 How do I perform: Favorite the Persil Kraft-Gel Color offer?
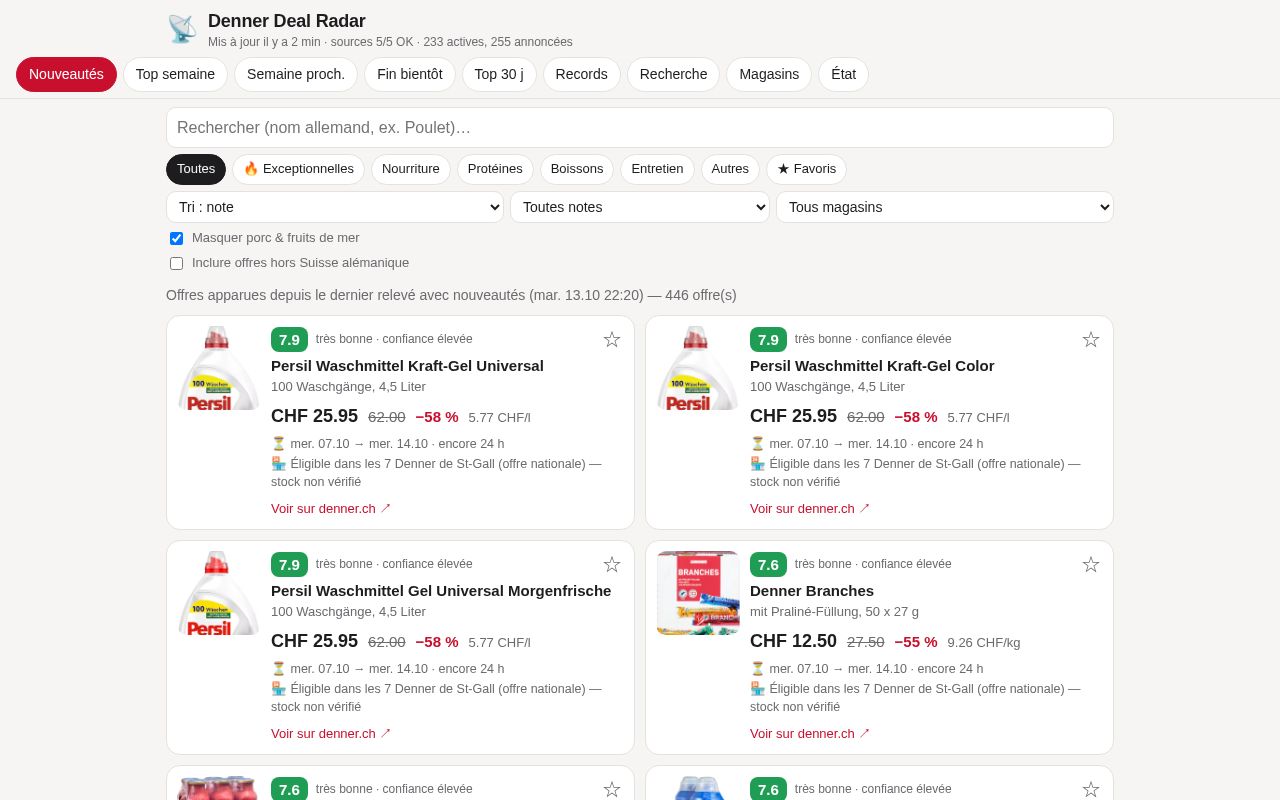tap(1091, 340)
